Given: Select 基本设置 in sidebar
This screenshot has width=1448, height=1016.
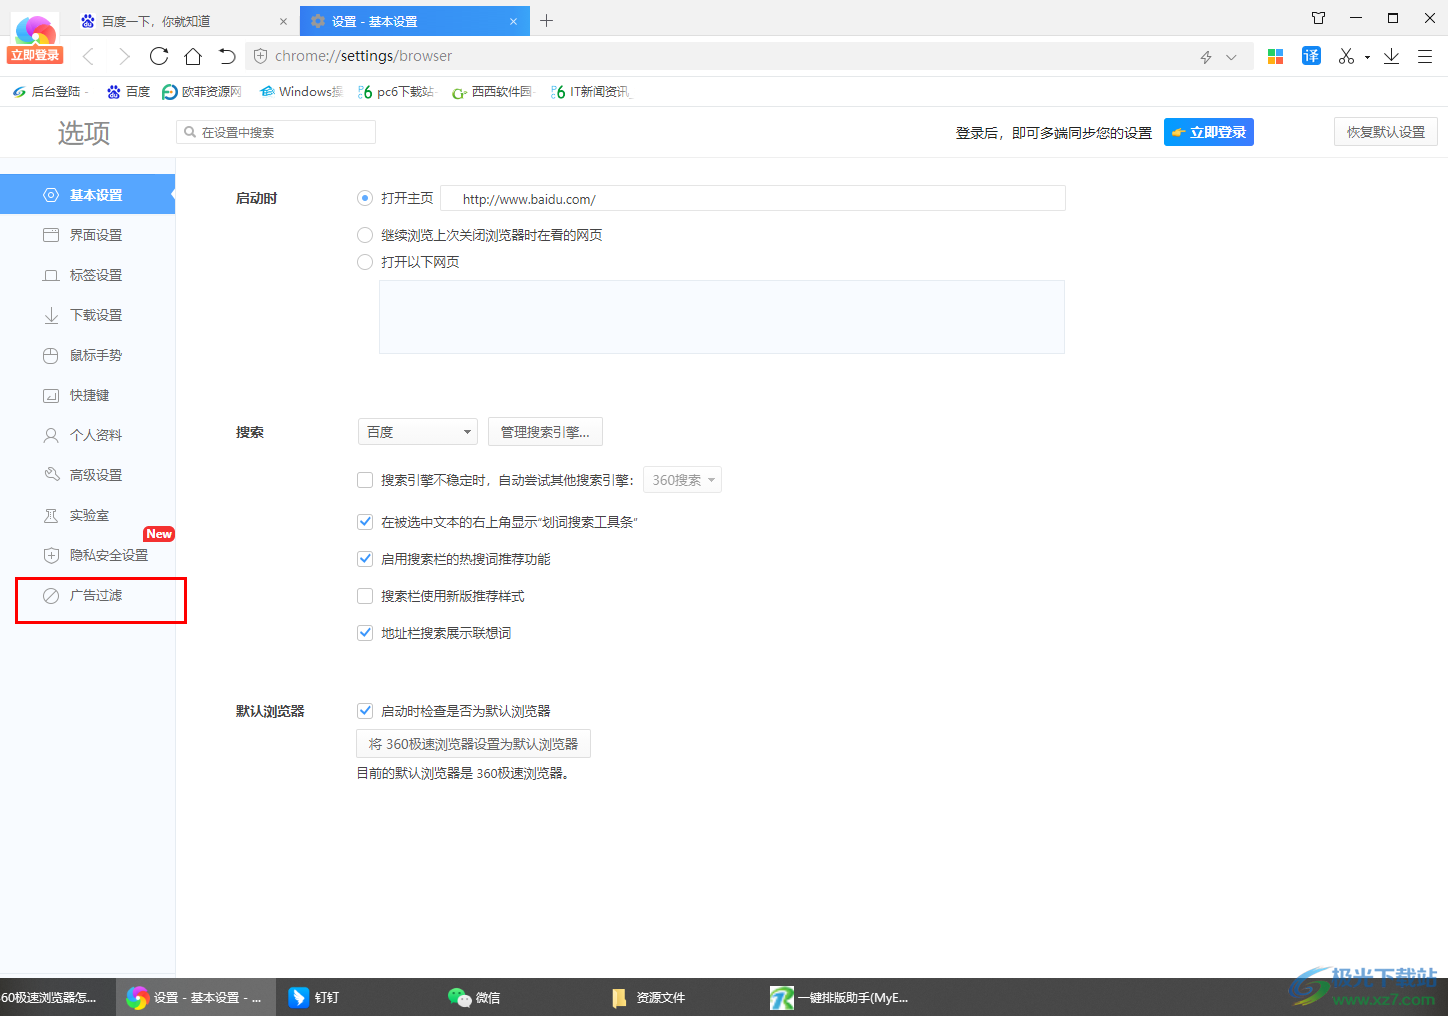Looking at the screenshot, I should [x=87, y=195].
